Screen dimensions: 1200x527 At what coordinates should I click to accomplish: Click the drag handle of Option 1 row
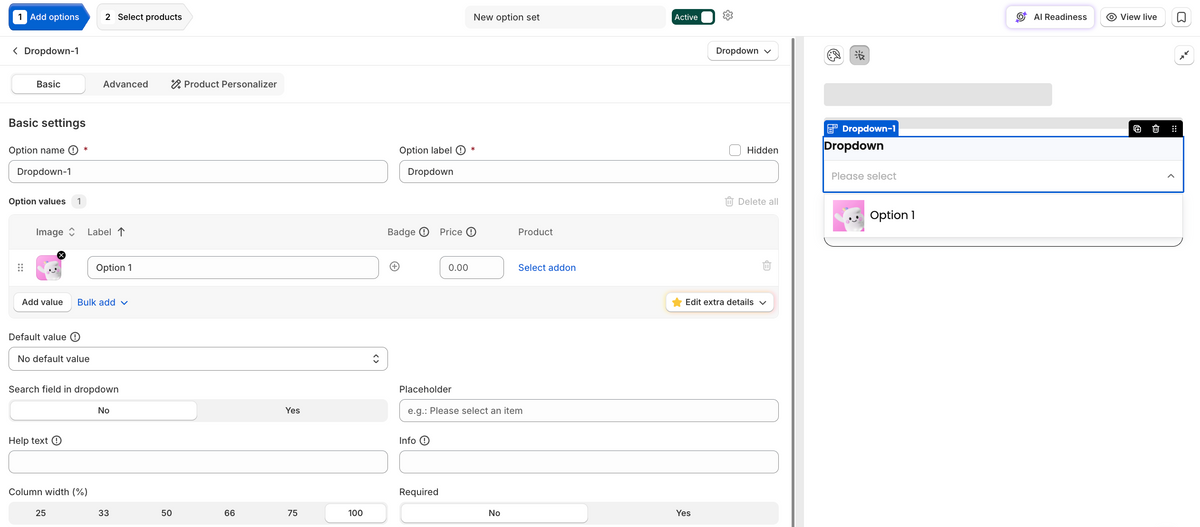point(20,268)
